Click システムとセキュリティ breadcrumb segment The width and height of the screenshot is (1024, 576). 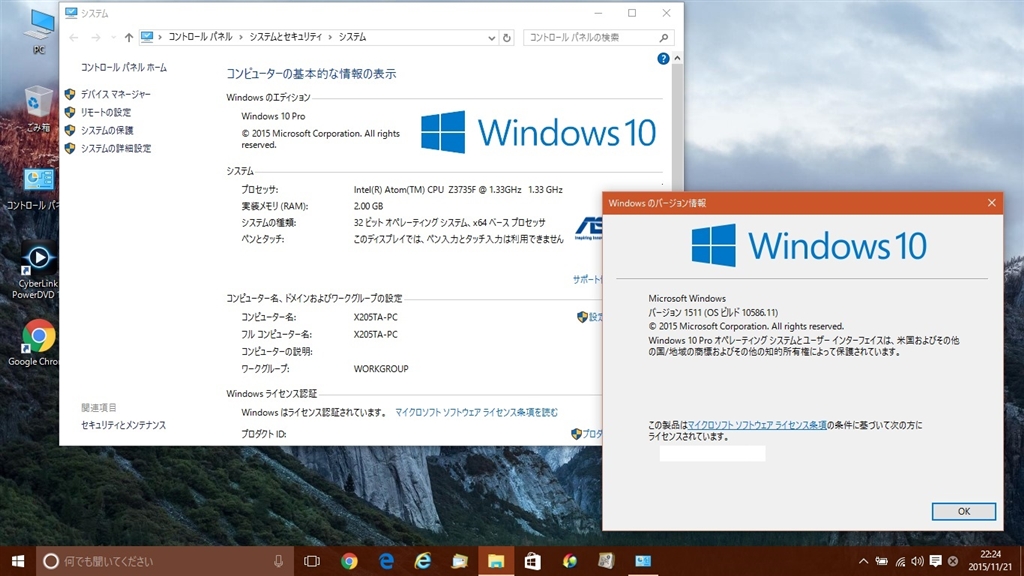click(x=285, y=37)
